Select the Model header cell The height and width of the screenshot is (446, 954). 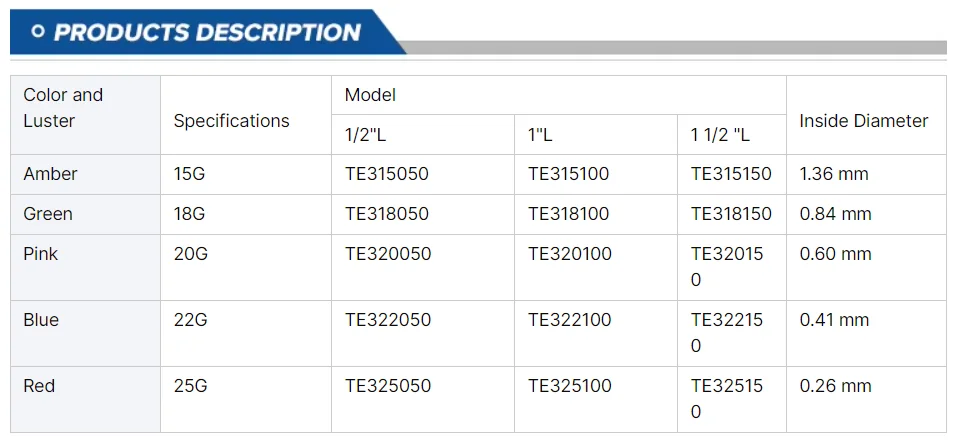point(370,95)
